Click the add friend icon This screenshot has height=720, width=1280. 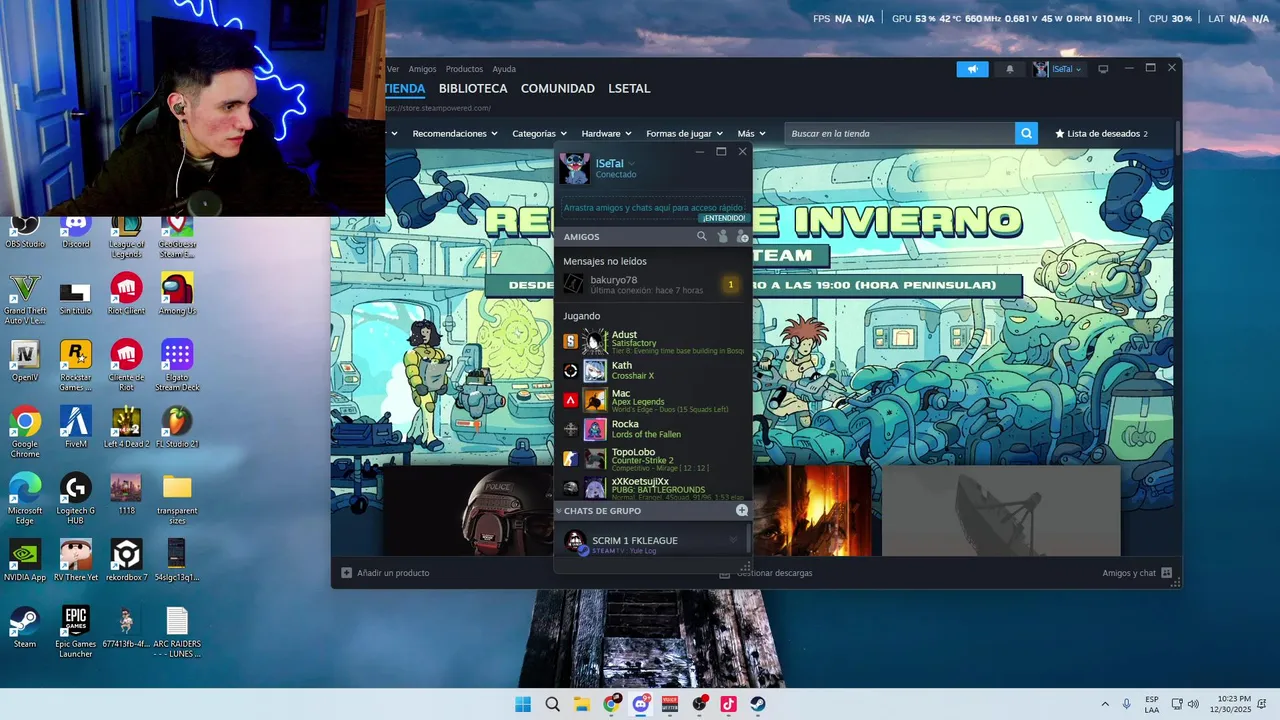coord(742,237)
